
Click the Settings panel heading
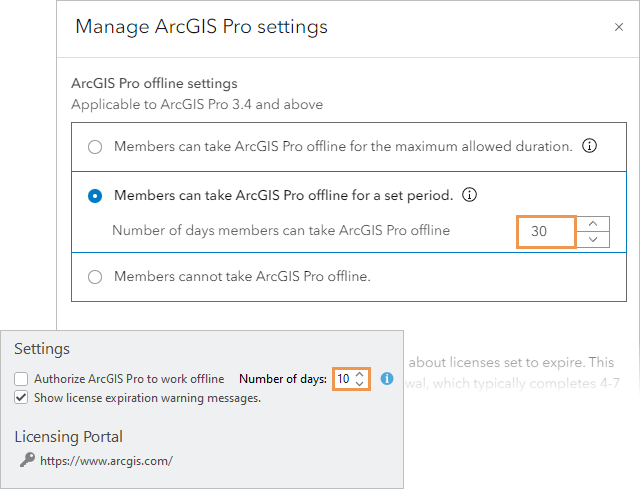42,349
